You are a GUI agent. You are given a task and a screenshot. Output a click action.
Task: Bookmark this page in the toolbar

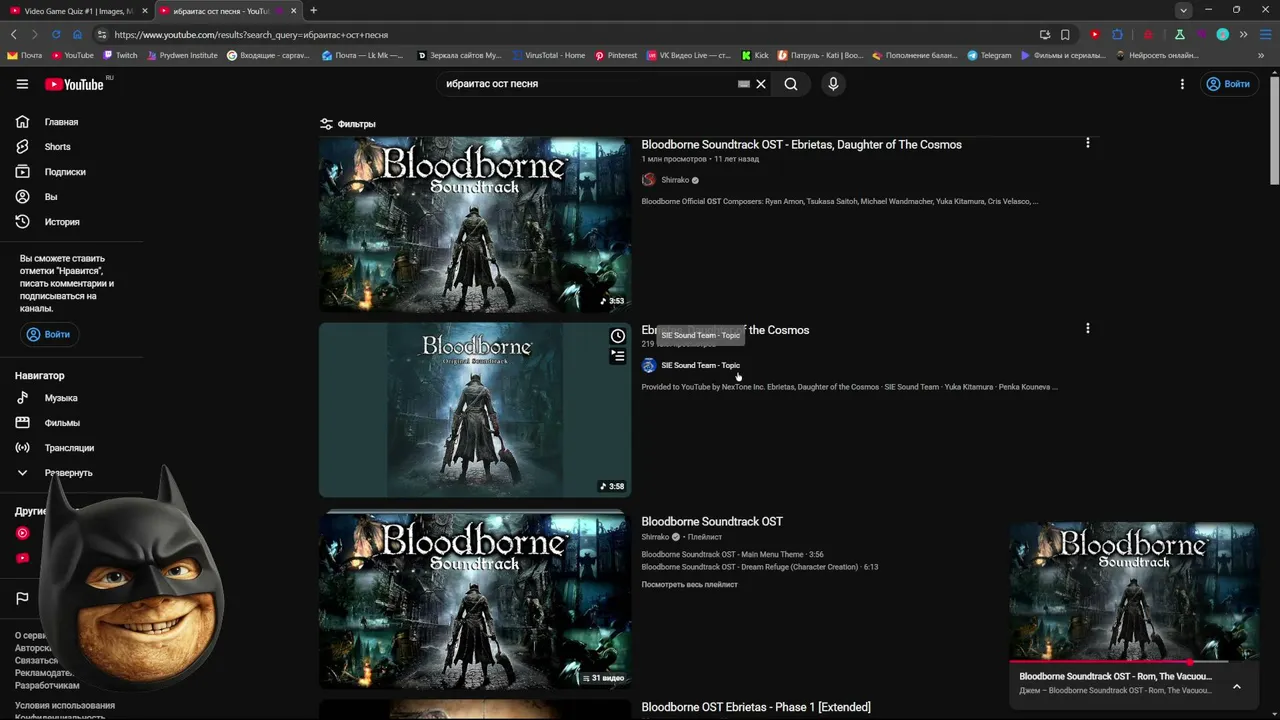click(1065, 35)
